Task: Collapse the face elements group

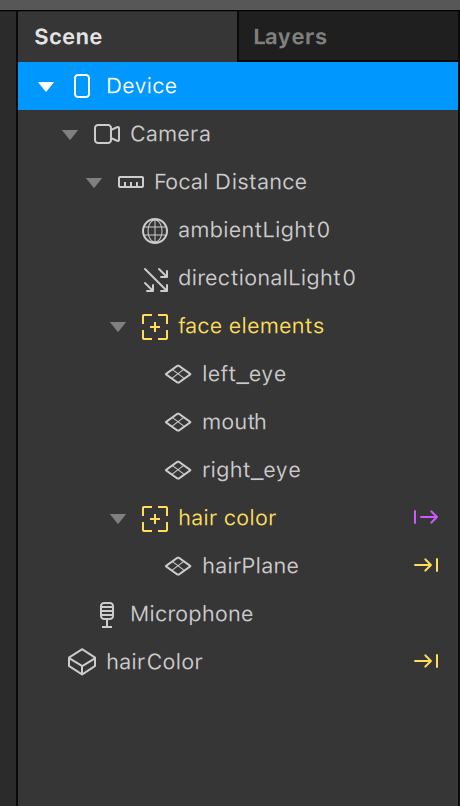Action: pyautogui.click(x=118, y=327)
